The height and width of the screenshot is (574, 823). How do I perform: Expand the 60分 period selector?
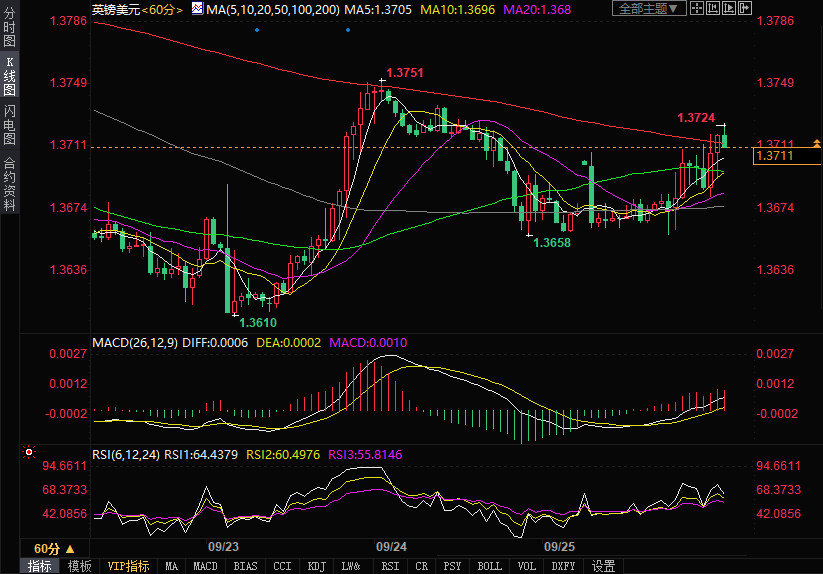click(53, 549)
